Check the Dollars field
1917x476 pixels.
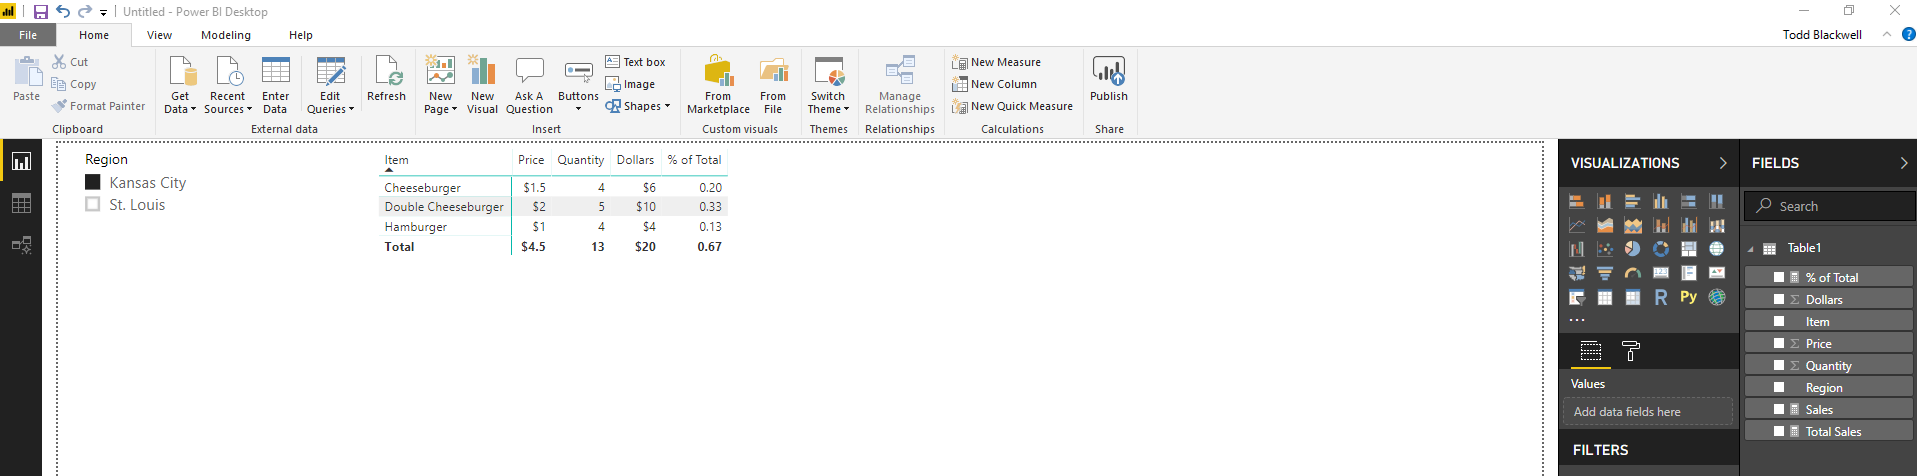(x=1779, y=299)
